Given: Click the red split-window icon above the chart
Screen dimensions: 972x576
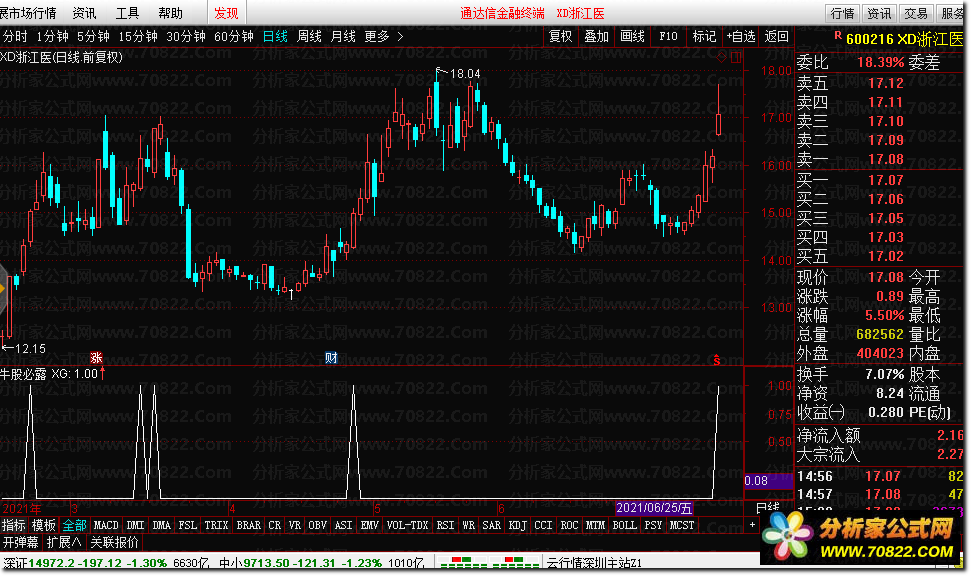Looking at the screenshot, I should point(736,57).
